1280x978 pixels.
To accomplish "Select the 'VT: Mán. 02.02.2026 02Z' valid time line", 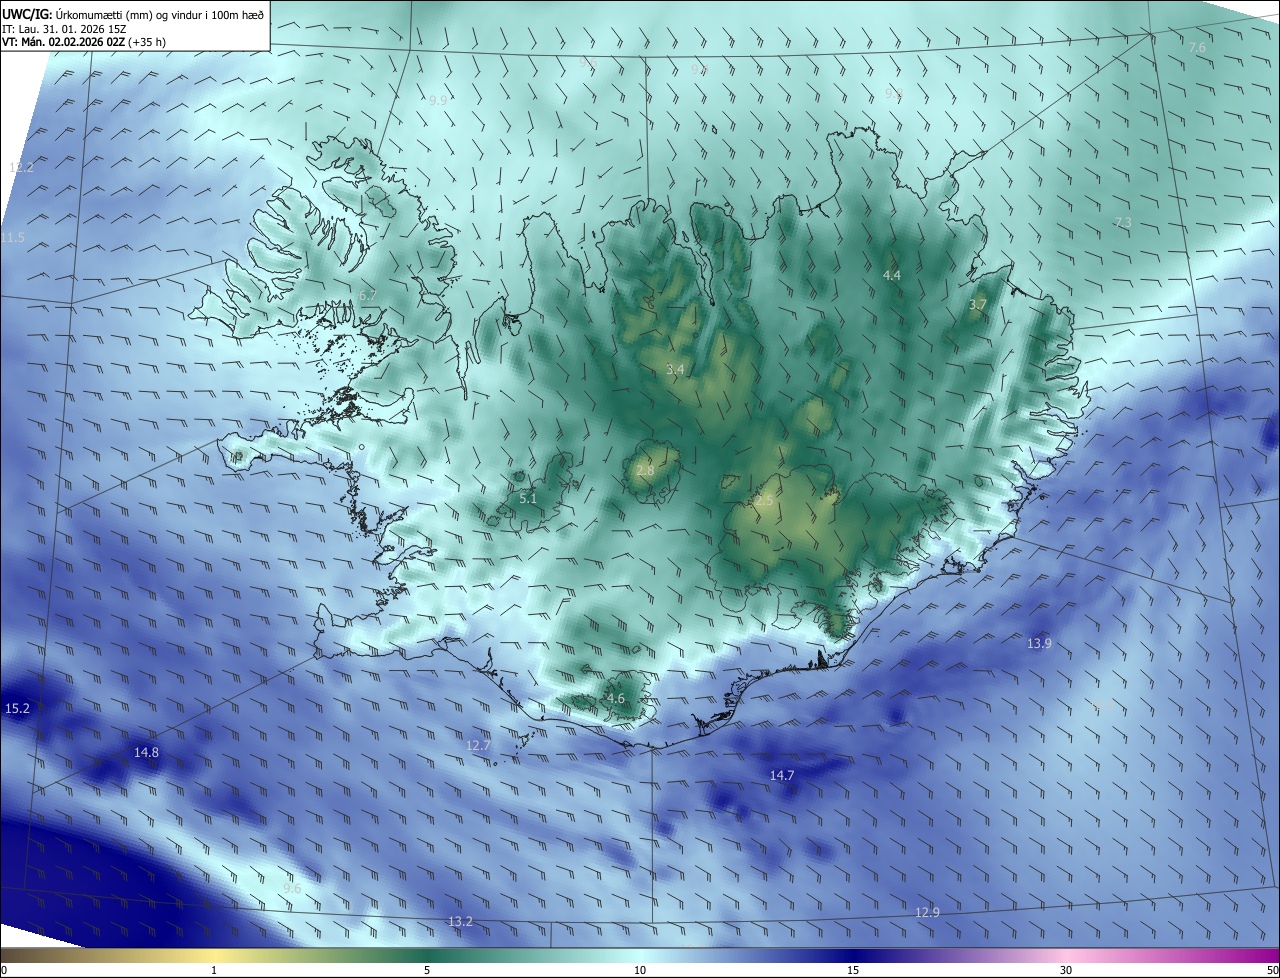I will point(63,42).
